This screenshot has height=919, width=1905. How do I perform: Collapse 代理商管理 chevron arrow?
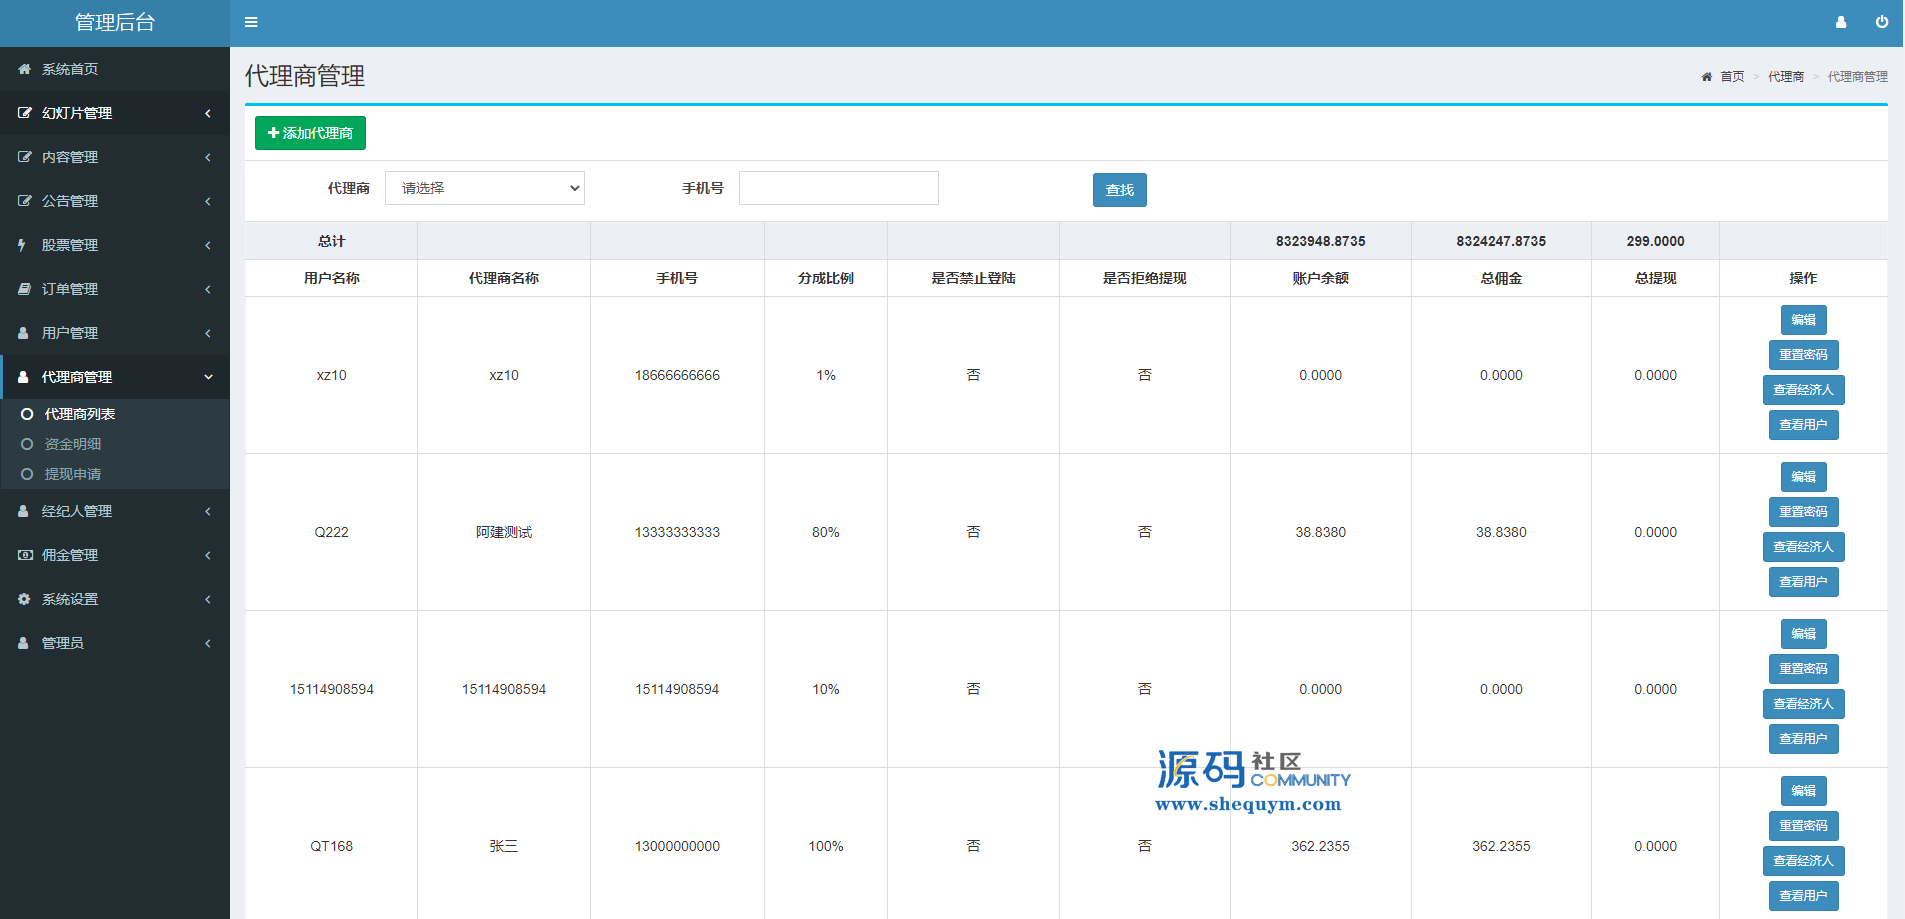208,377
